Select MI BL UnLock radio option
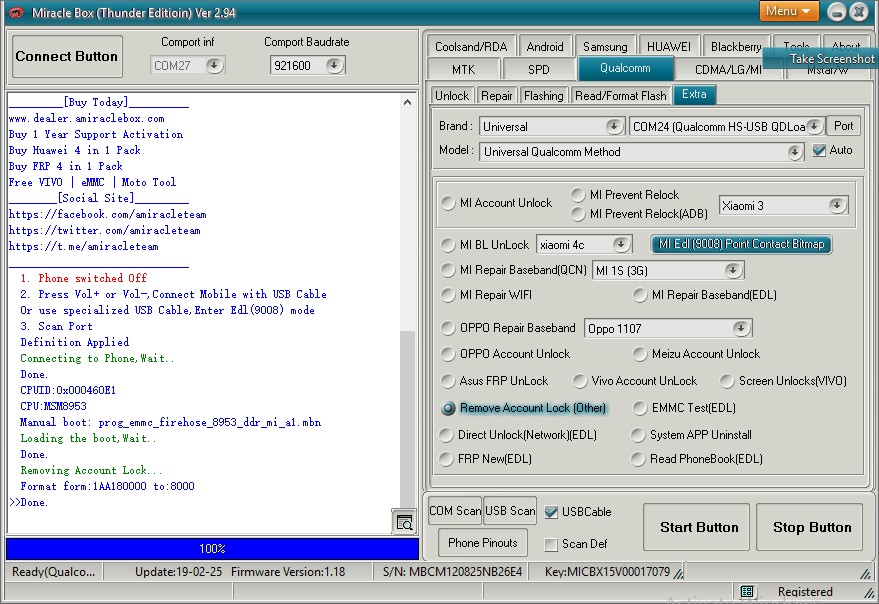 [448, 245]
